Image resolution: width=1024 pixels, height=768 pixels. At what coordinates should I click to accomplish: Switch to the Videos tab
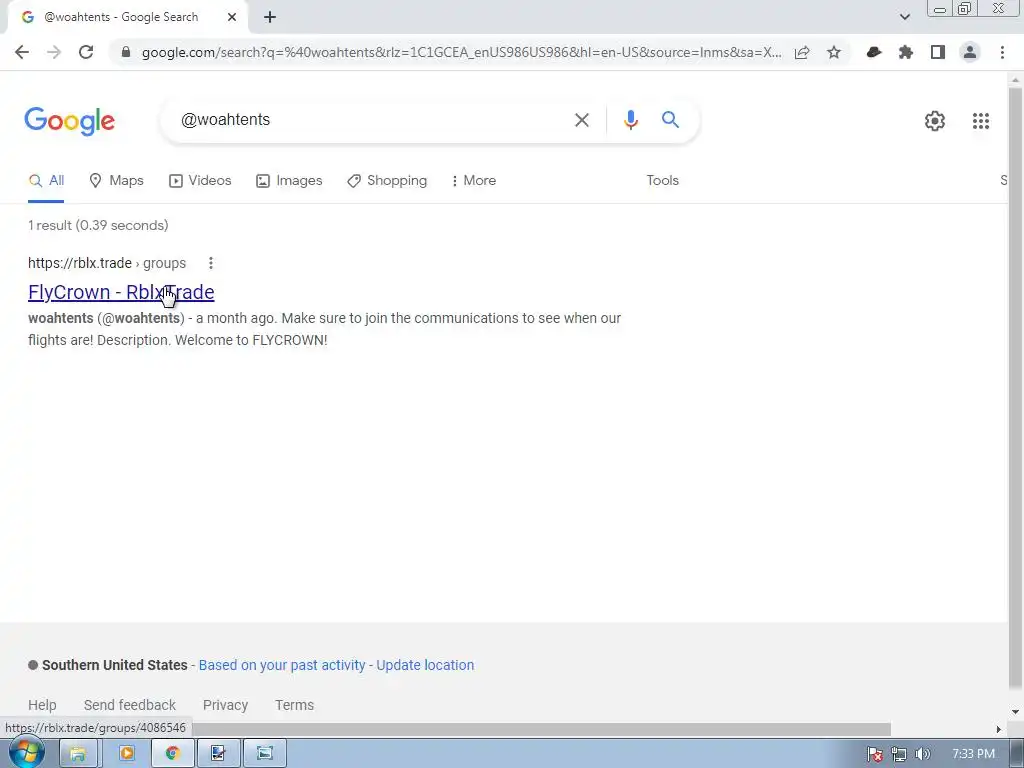pos(200,181)
